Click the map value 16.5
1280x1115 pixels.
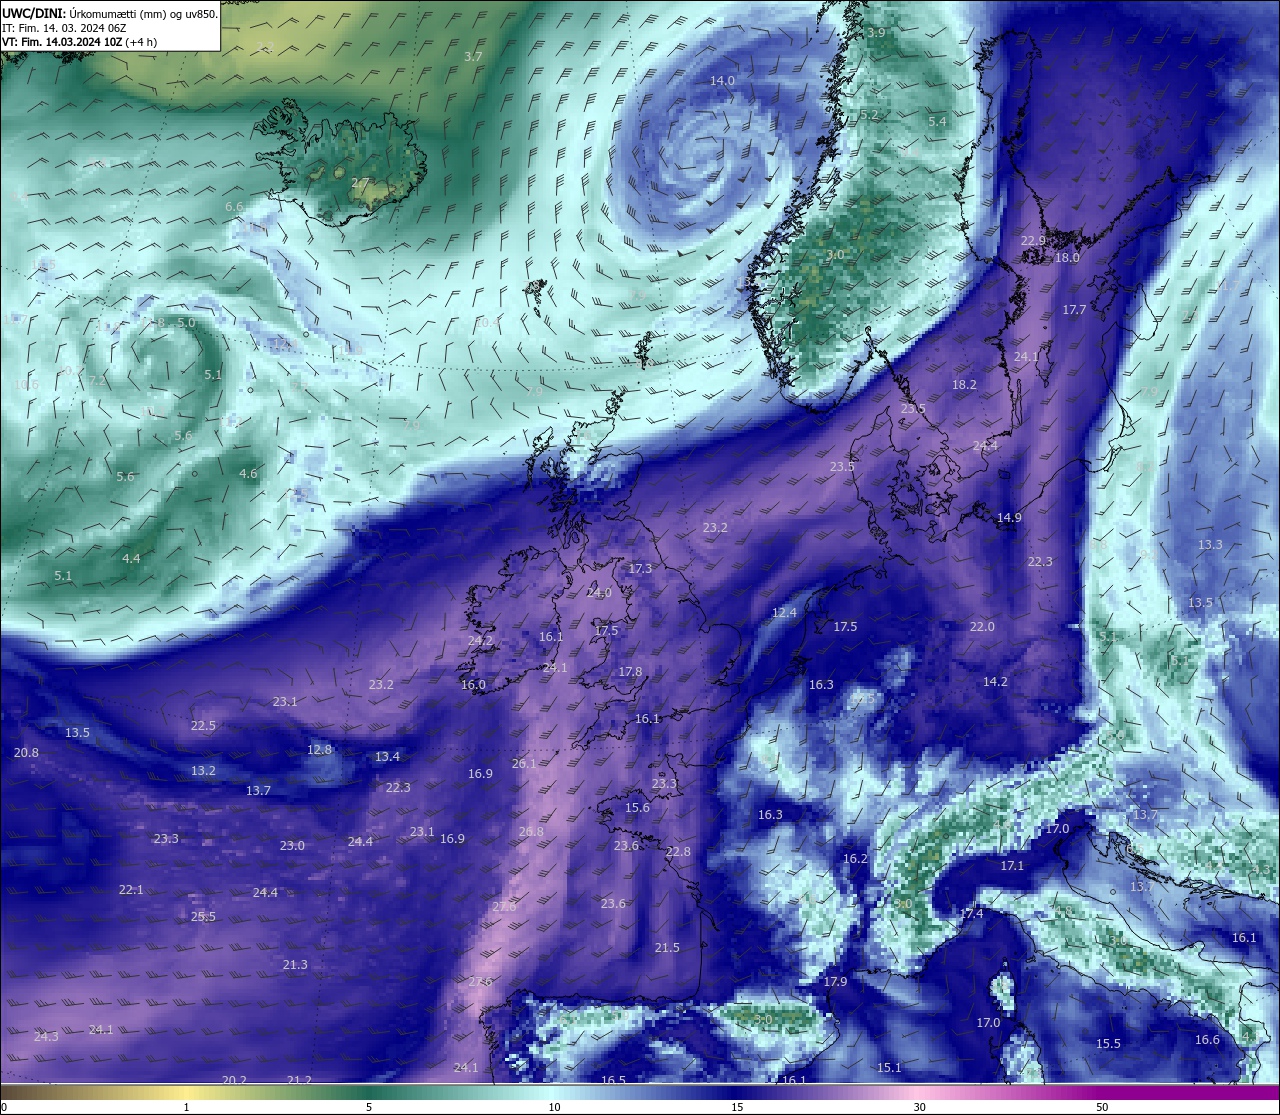click(613, 1080)
